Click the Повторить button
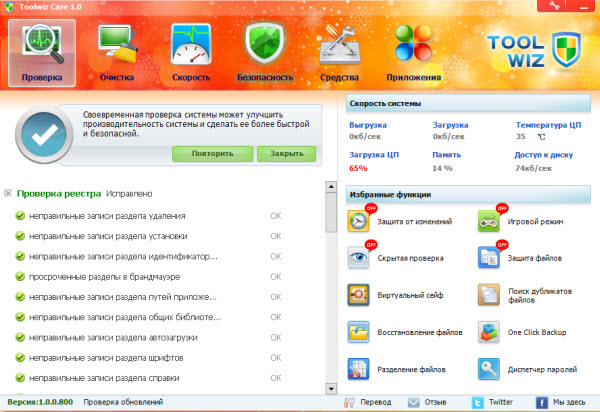Screen dimensions: 600x412 (212, 153)
